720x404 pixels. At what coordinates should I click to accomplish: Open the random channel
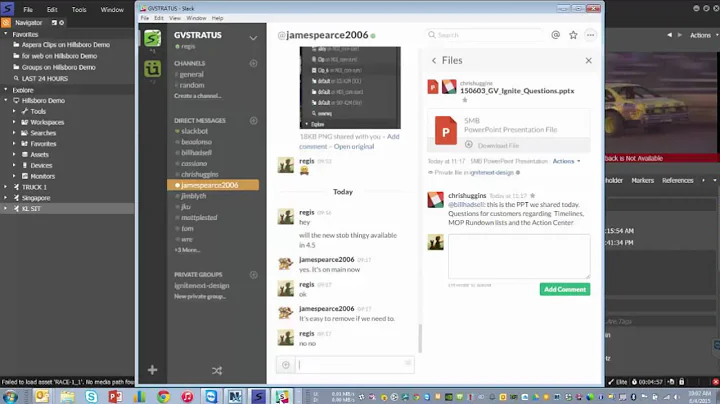pyautogui.click(x=192, y=85)
